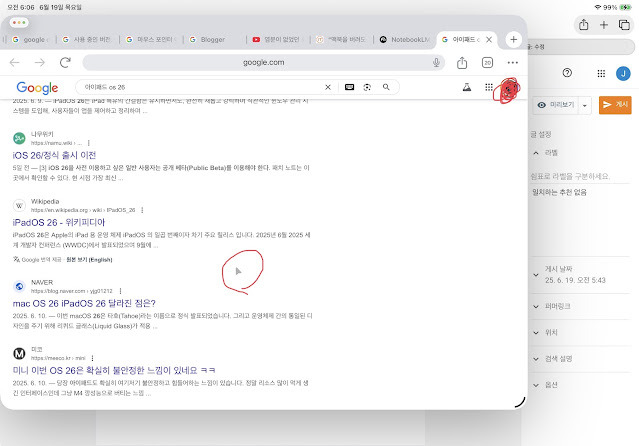Expand the 옵션 section
This screenshot has width=639, height=446.
click(536, 385)
